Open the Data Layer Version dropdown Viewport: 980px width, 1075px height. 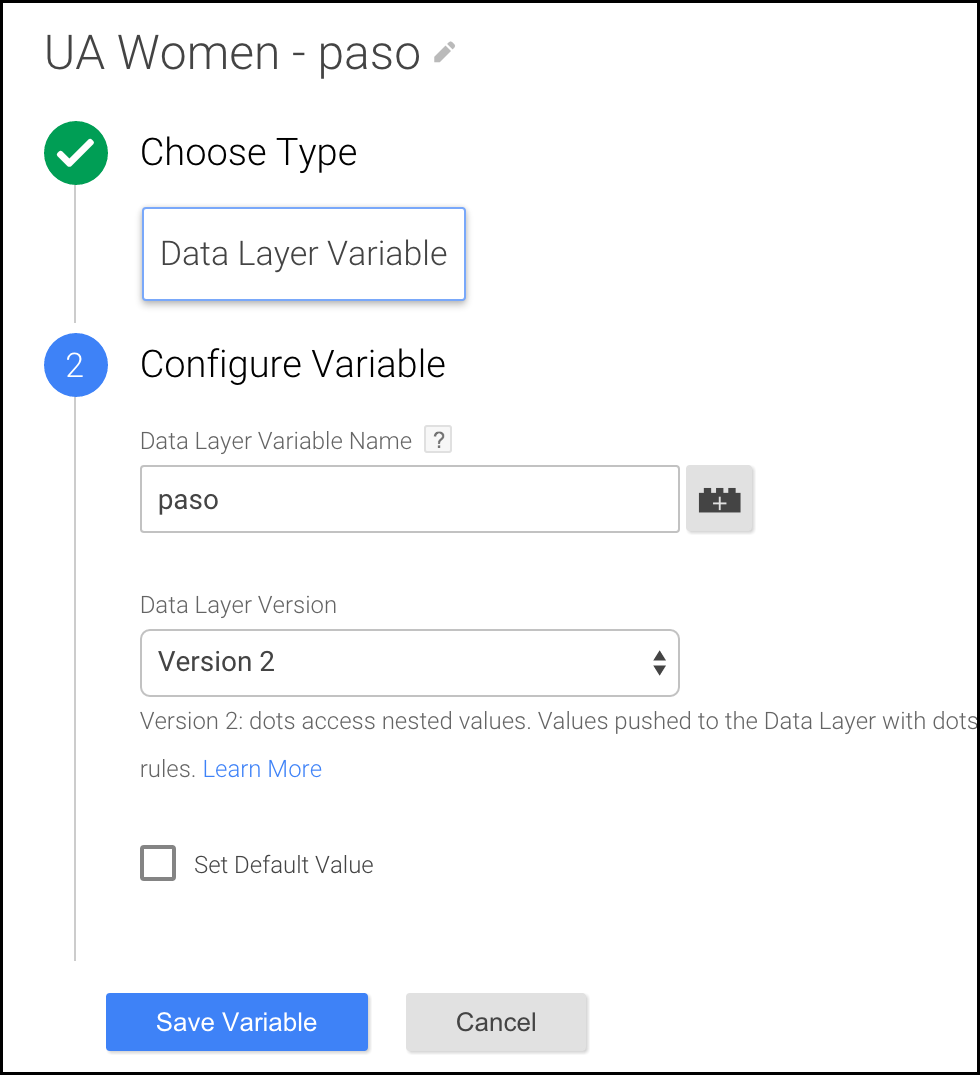point(409,663)
